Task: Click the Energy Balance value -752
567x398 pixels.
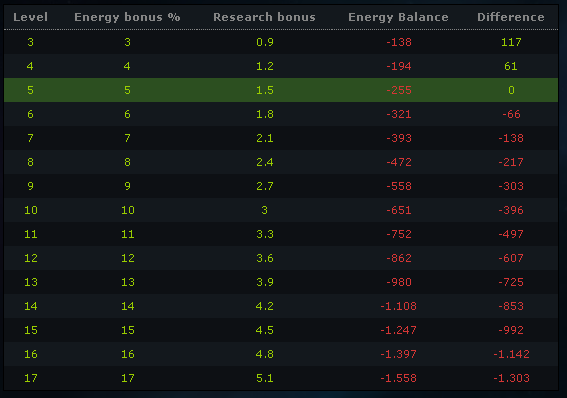Action: 399,234
